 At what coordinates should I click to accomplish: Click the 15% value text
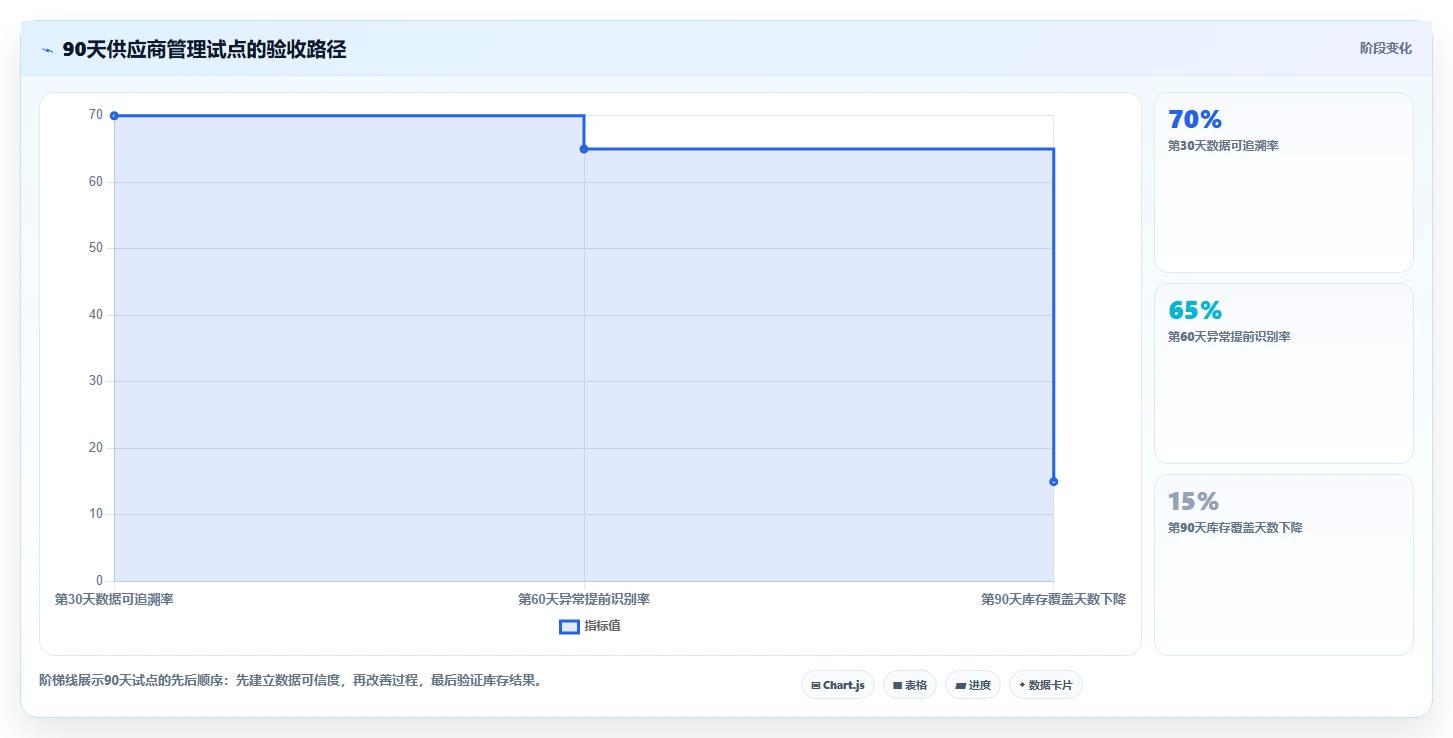point(1193,501)
